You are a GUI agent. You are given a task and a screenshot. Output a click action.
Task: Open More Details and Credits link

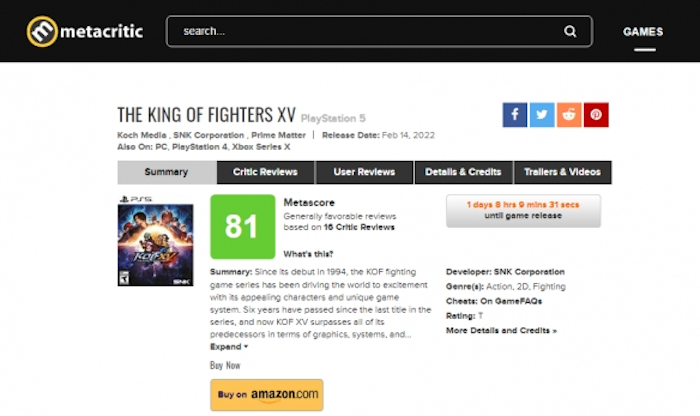[501, 330]
